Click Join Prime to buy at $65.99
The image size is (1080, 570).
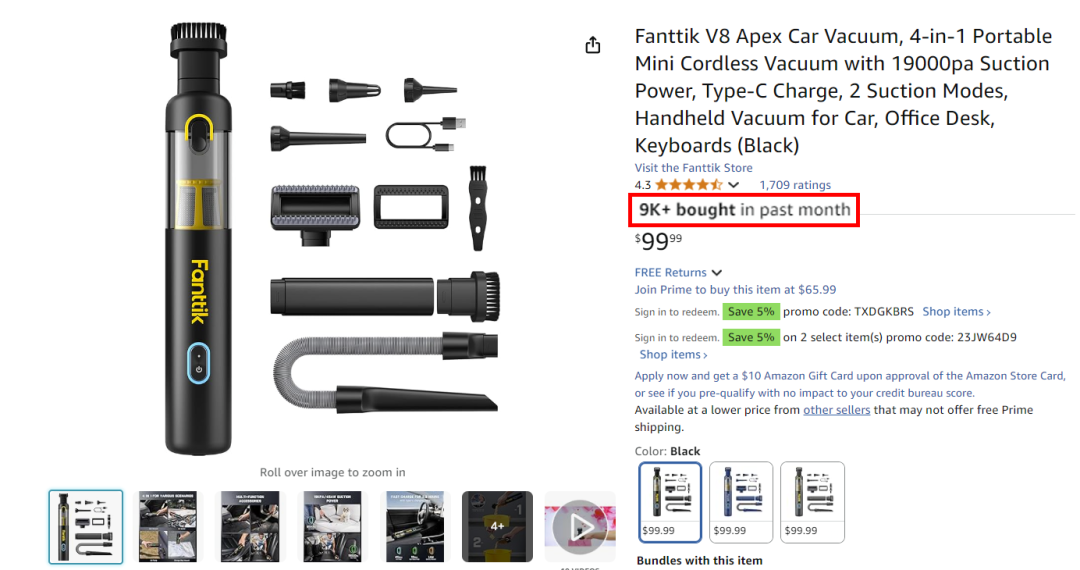coord(735,290)
